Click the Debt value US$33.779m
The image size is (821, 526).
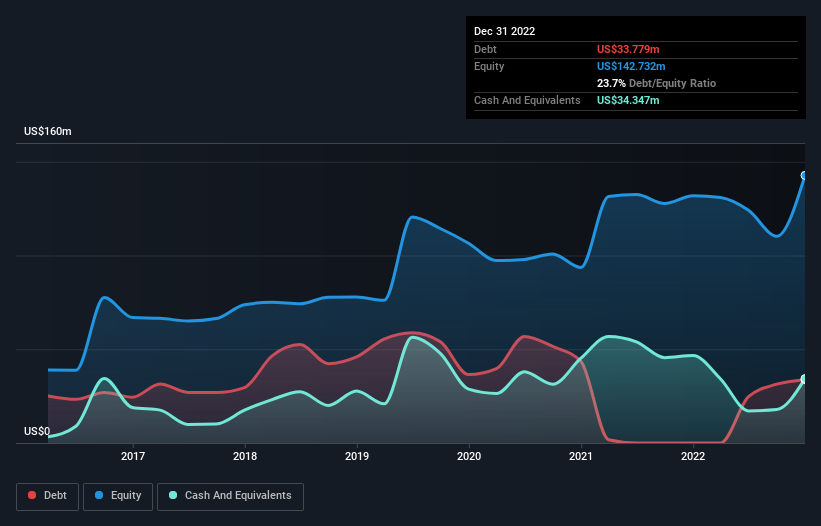pyautogui.click(x=628, y=49)
